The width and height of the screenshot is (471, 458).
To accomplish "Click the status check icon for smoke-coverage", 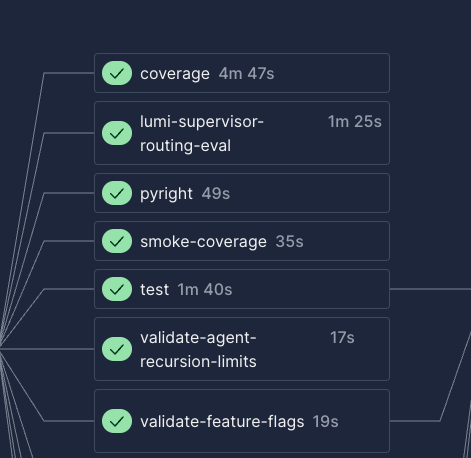I will [x=117, y=241].
